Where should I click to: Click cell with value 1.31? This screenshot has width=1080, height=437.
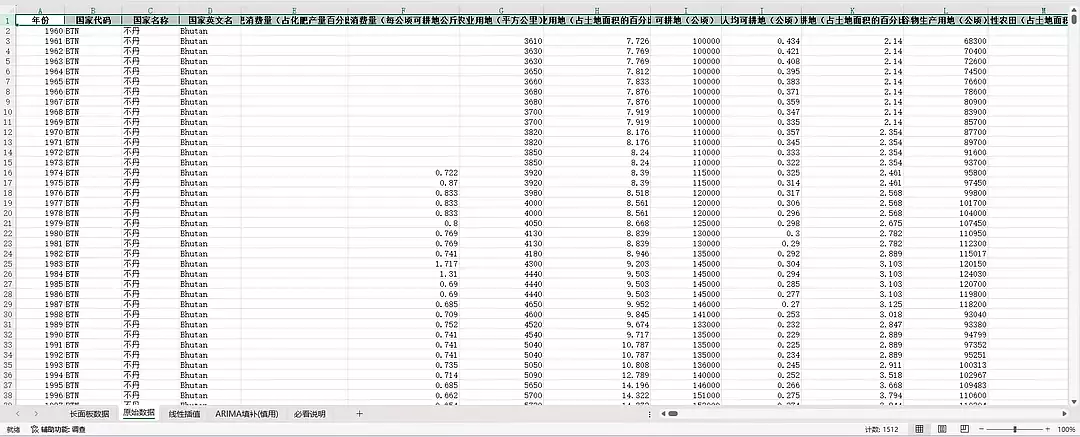[404, 273]
